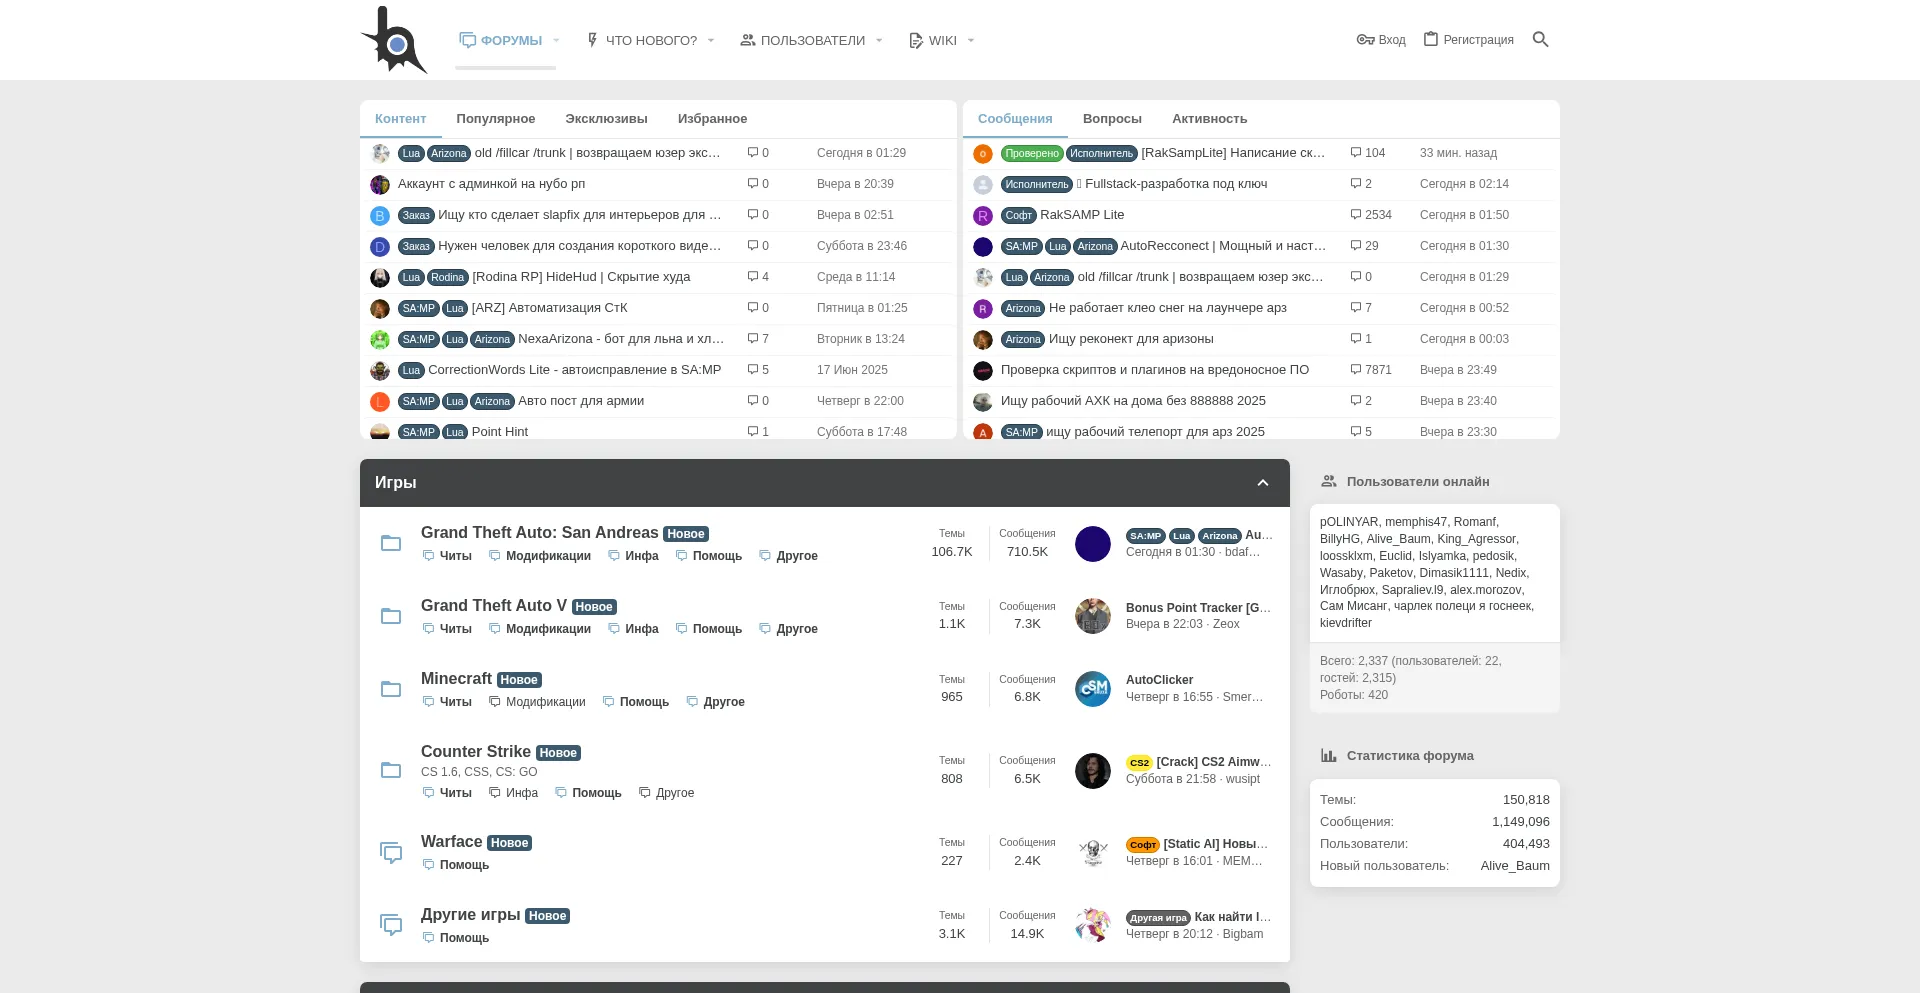
Task: Click the AutoClicker thread avatar
Action: click(1092, 689)
